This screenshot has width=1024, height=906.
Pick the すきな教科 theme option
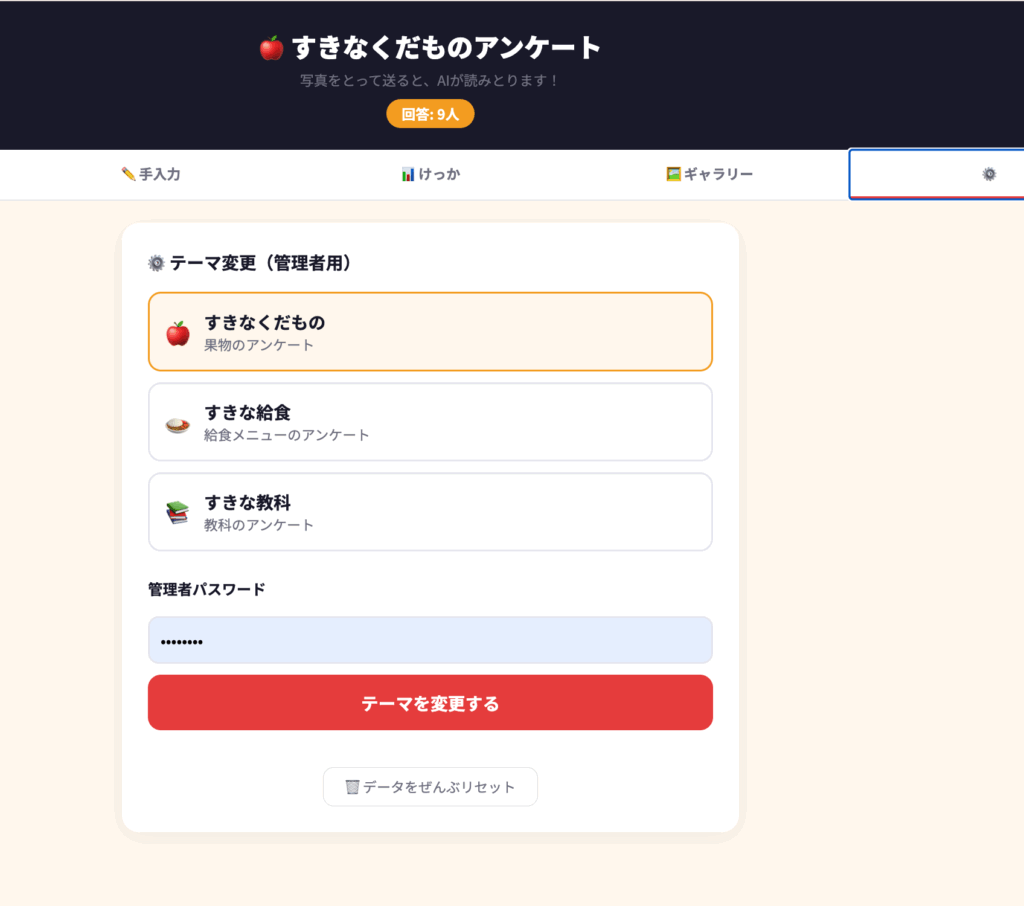coord(430,512)
